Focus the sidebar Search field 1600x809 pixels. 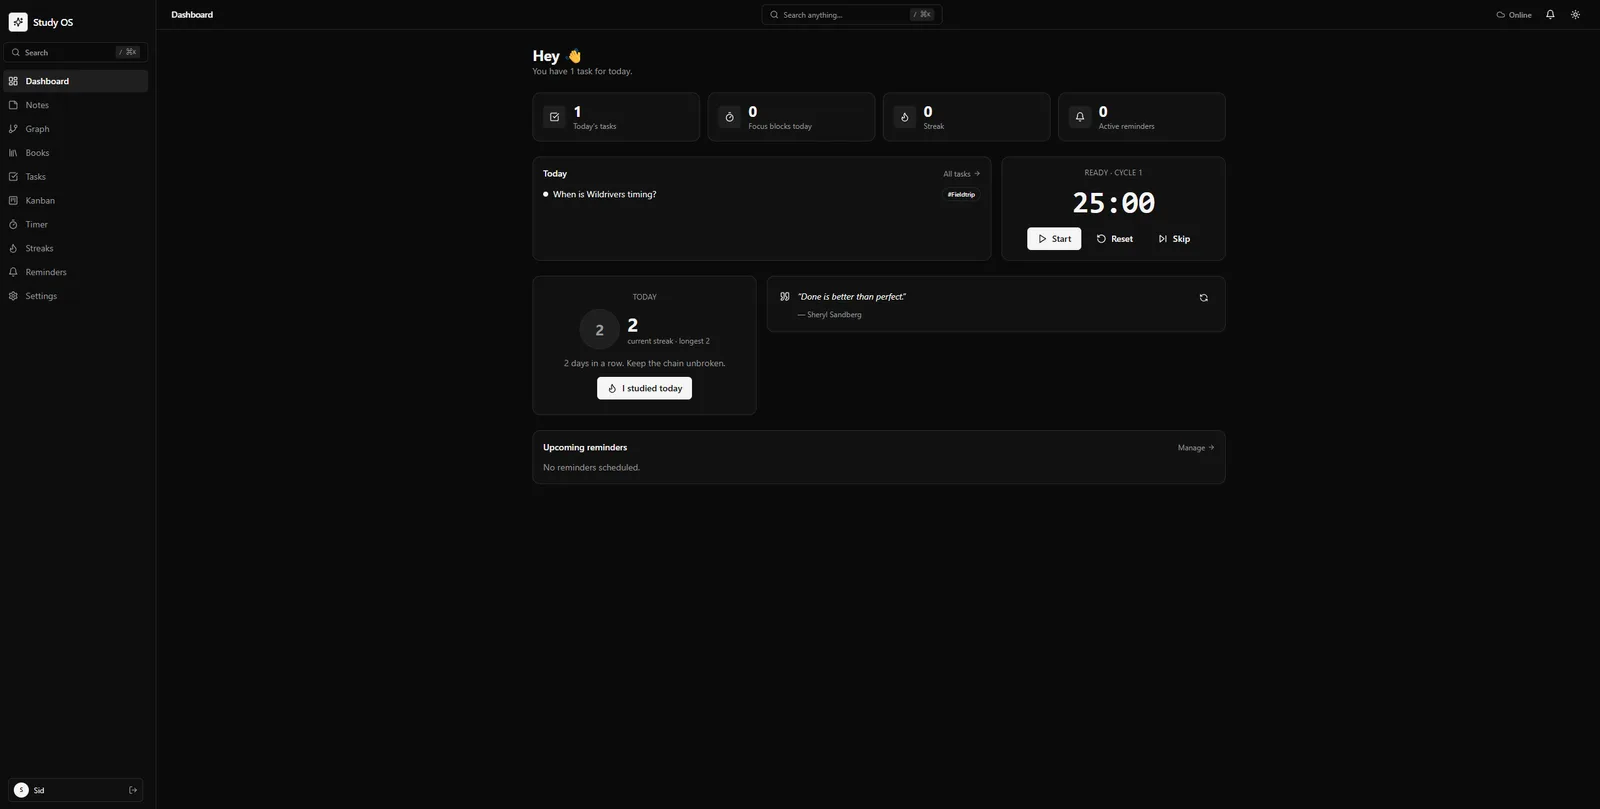(76, 52)
